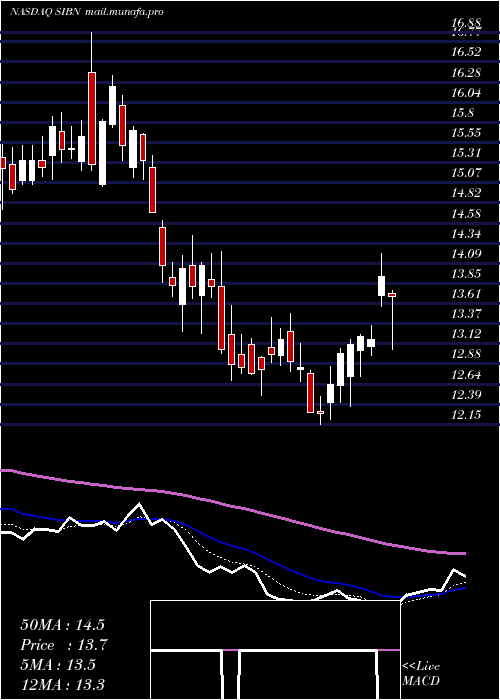
Task: Click the 12.15 price axis label
Action: (466, 415)
